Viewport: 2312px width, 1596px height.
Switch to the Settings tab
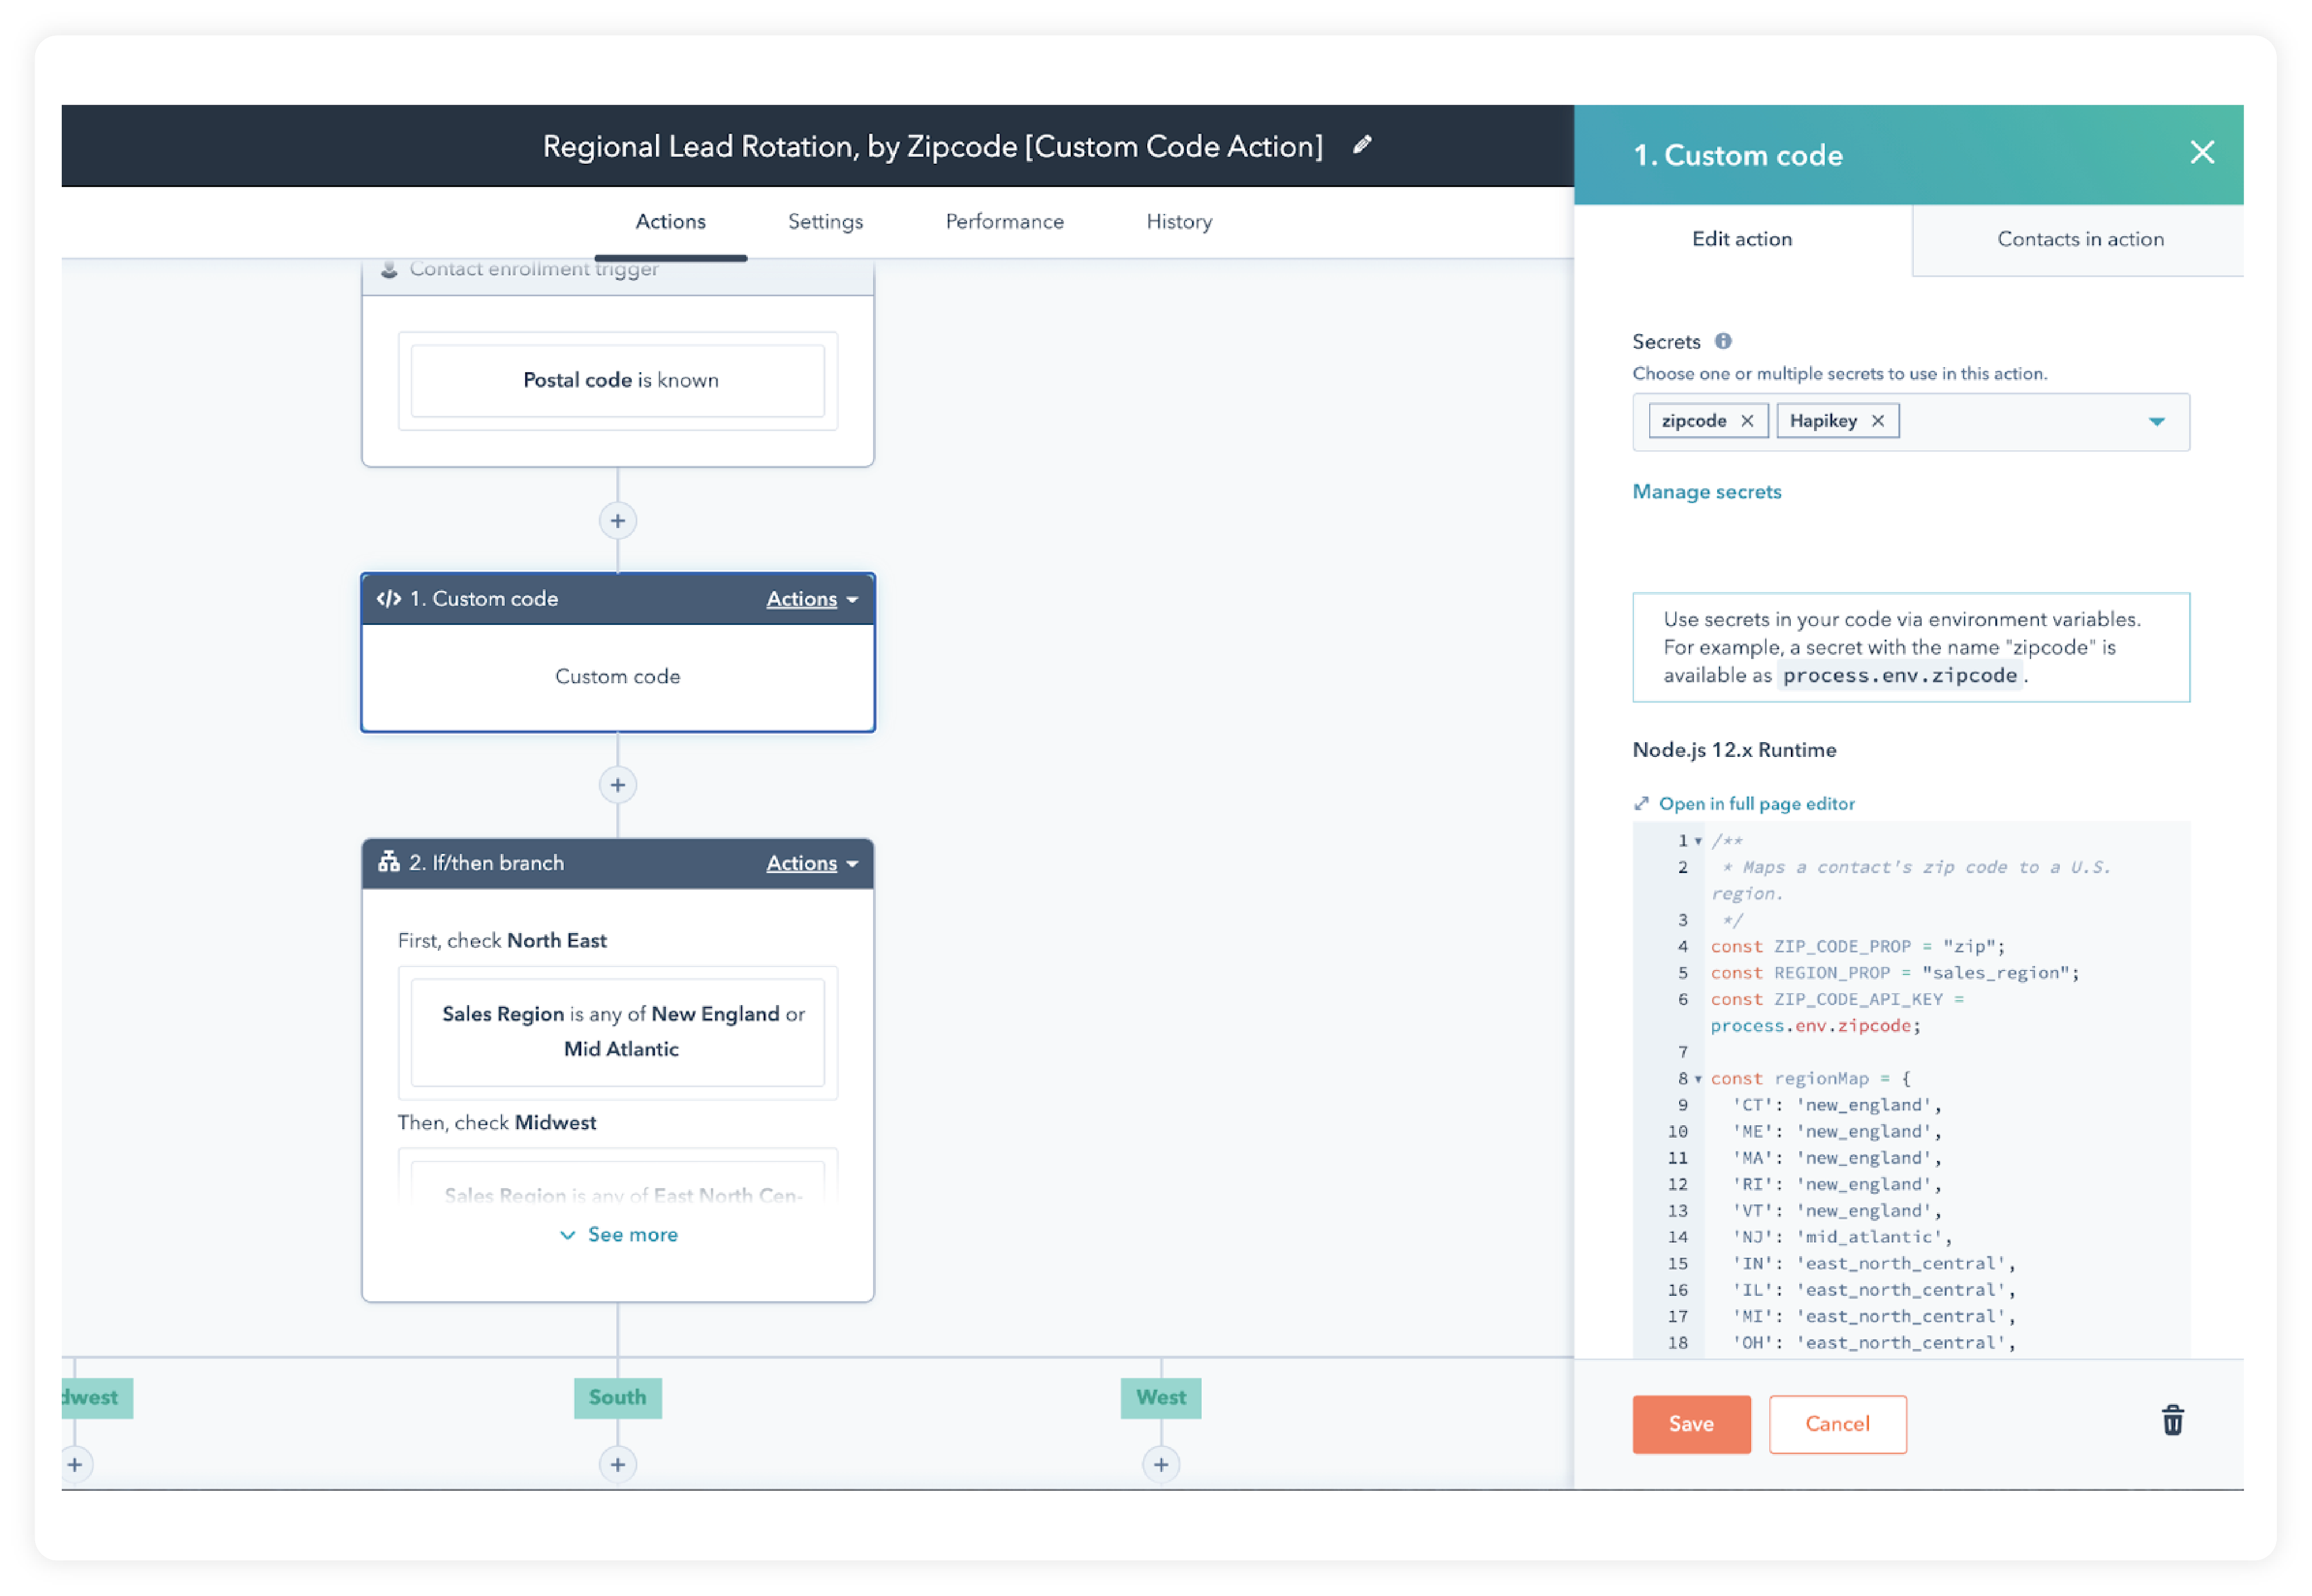(825, 221)
